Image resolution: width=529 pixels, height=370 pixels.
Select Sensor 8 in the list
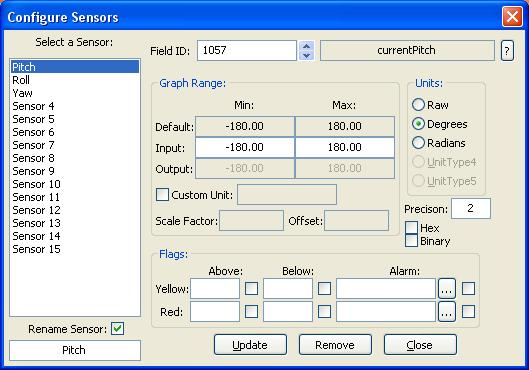pos(75,158)
